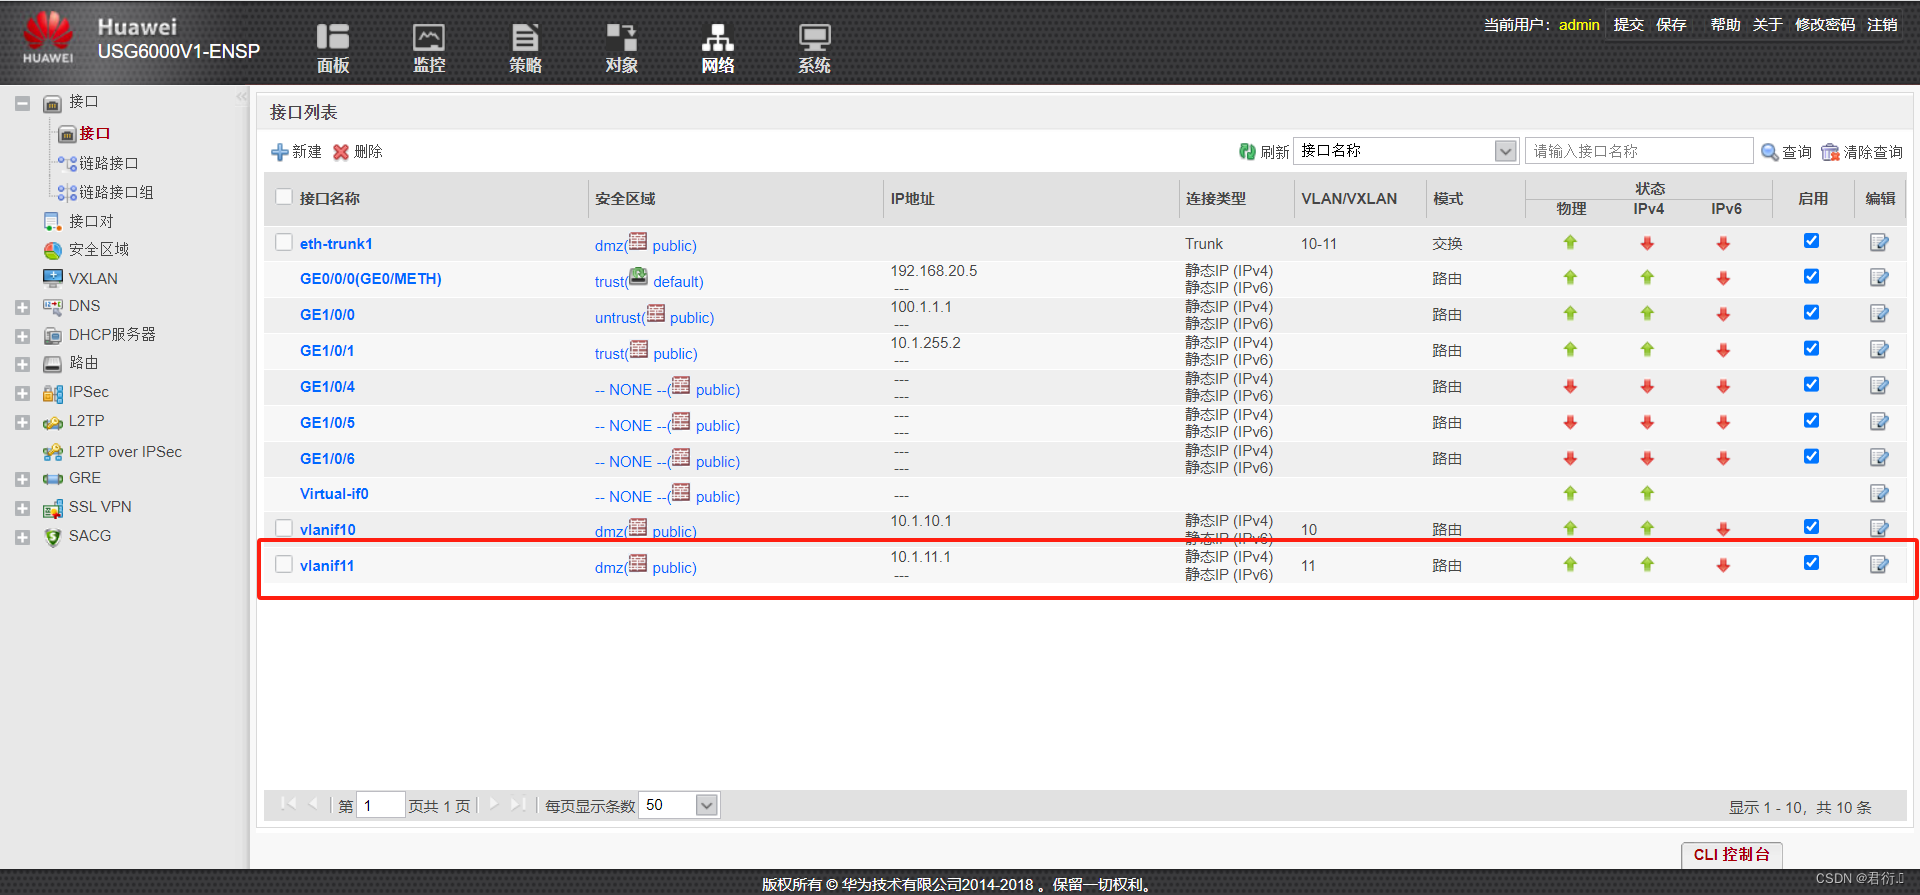
Task: Expand the DNS tree node
Action: point(22,307)
